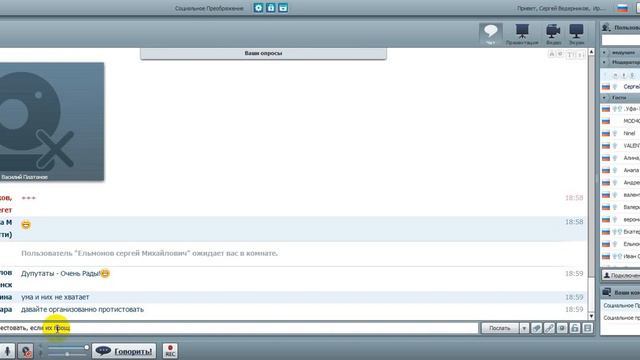Image resolution: width=640 pixels, height=360 pixels.
Task: Click the lock icon in the title bar
Action: [271, 8]
